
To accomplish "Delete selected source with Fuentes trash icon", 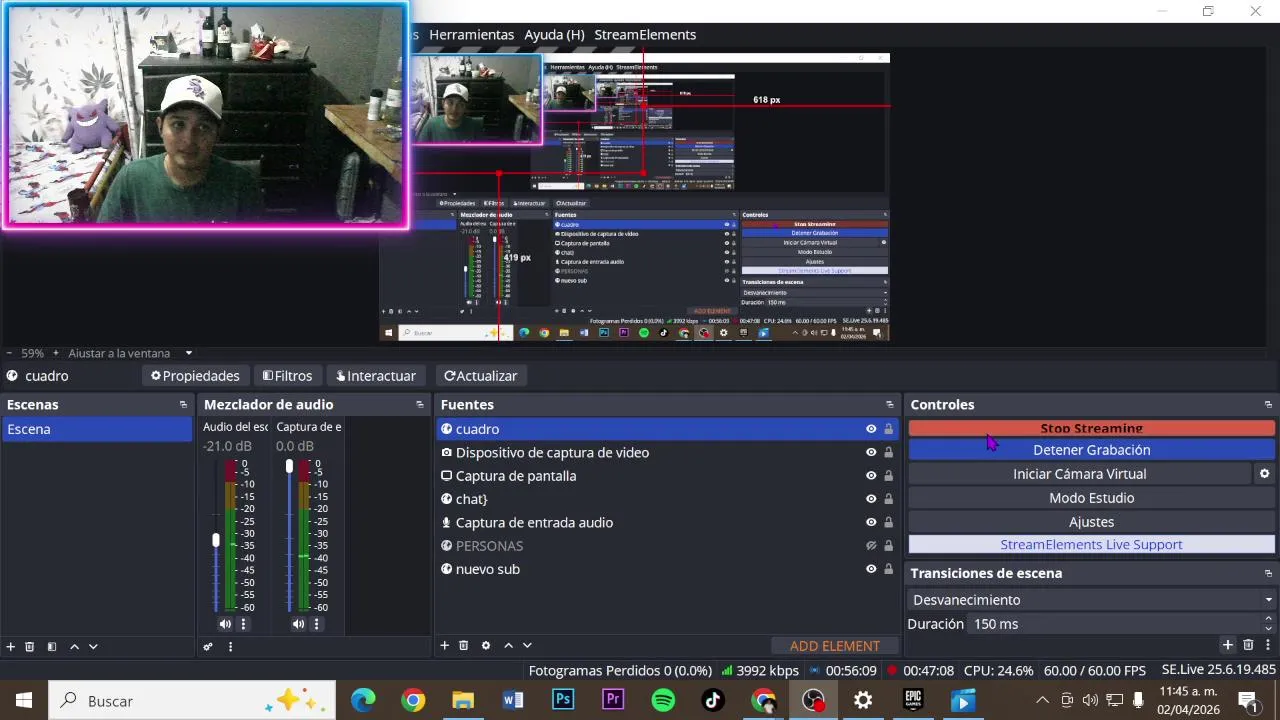I will pos(464,646).
